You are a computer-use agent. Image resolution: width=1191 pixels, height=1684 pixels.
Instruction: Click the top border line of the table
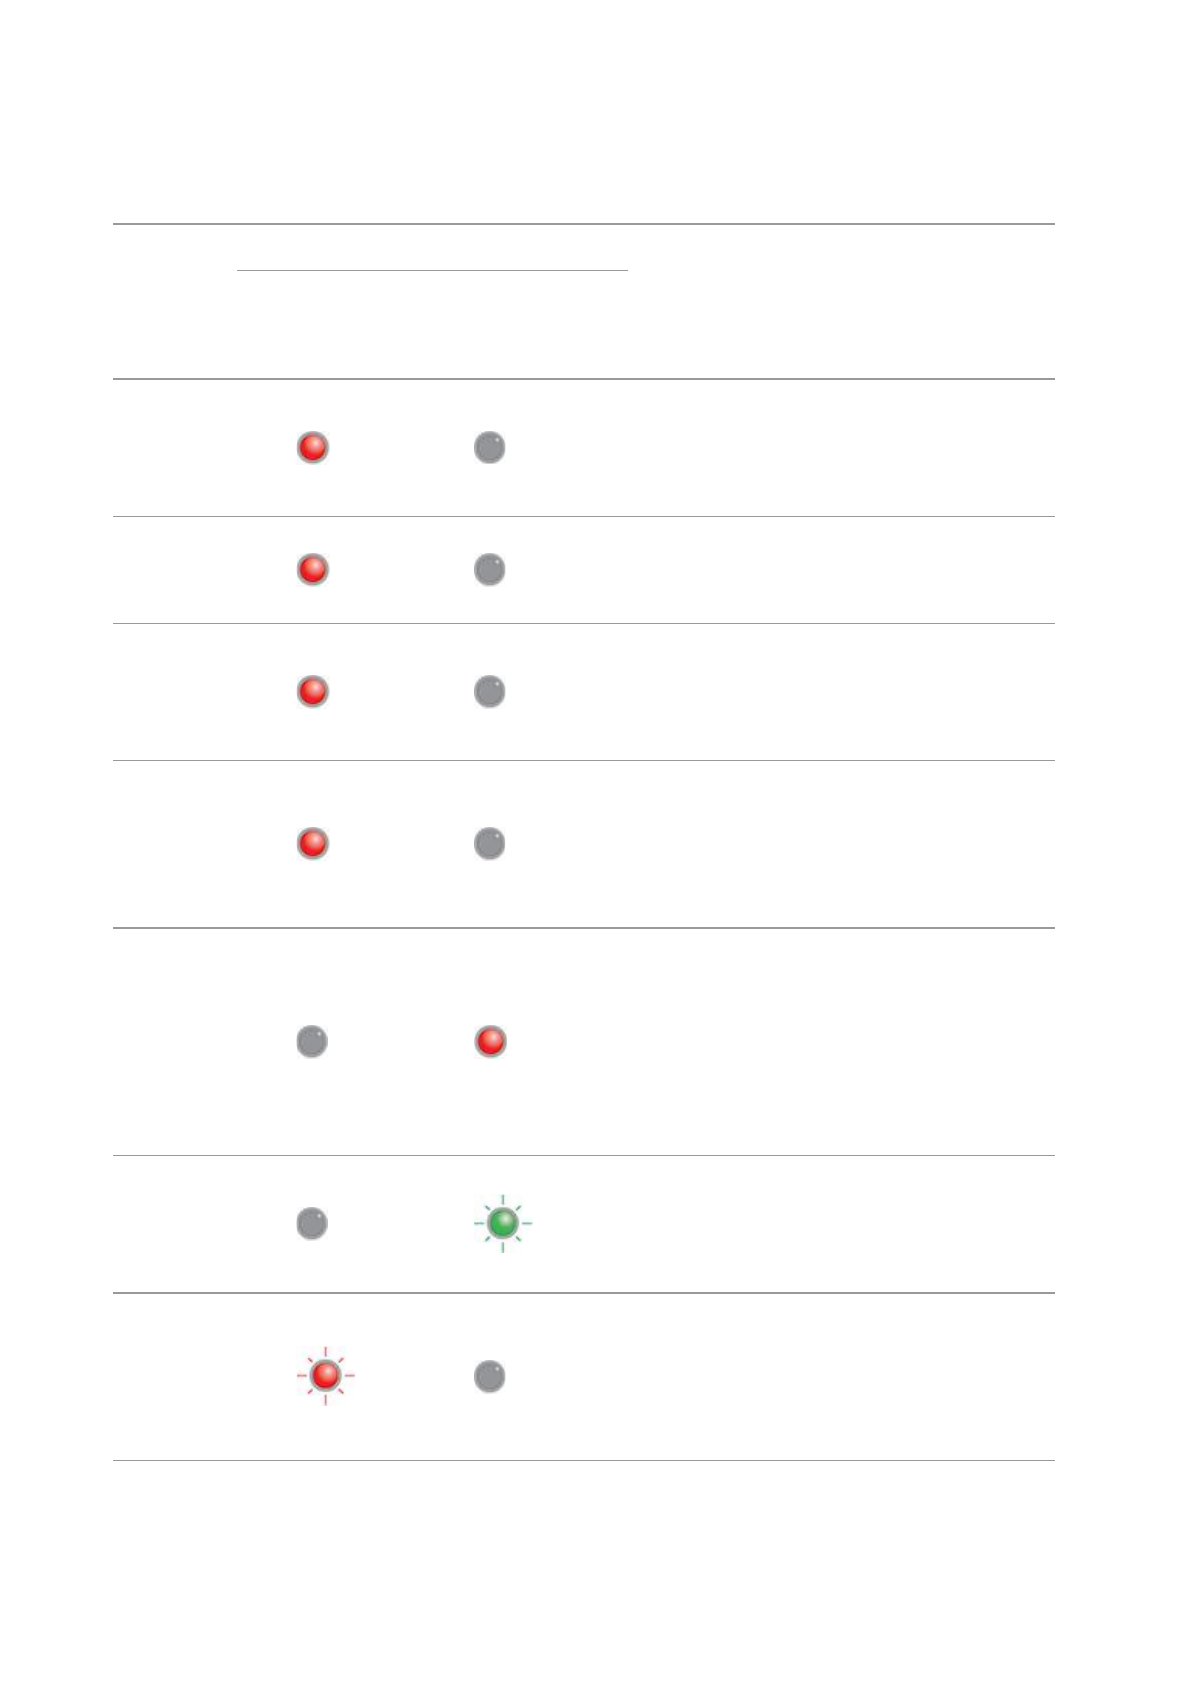[x=583, y=224]
